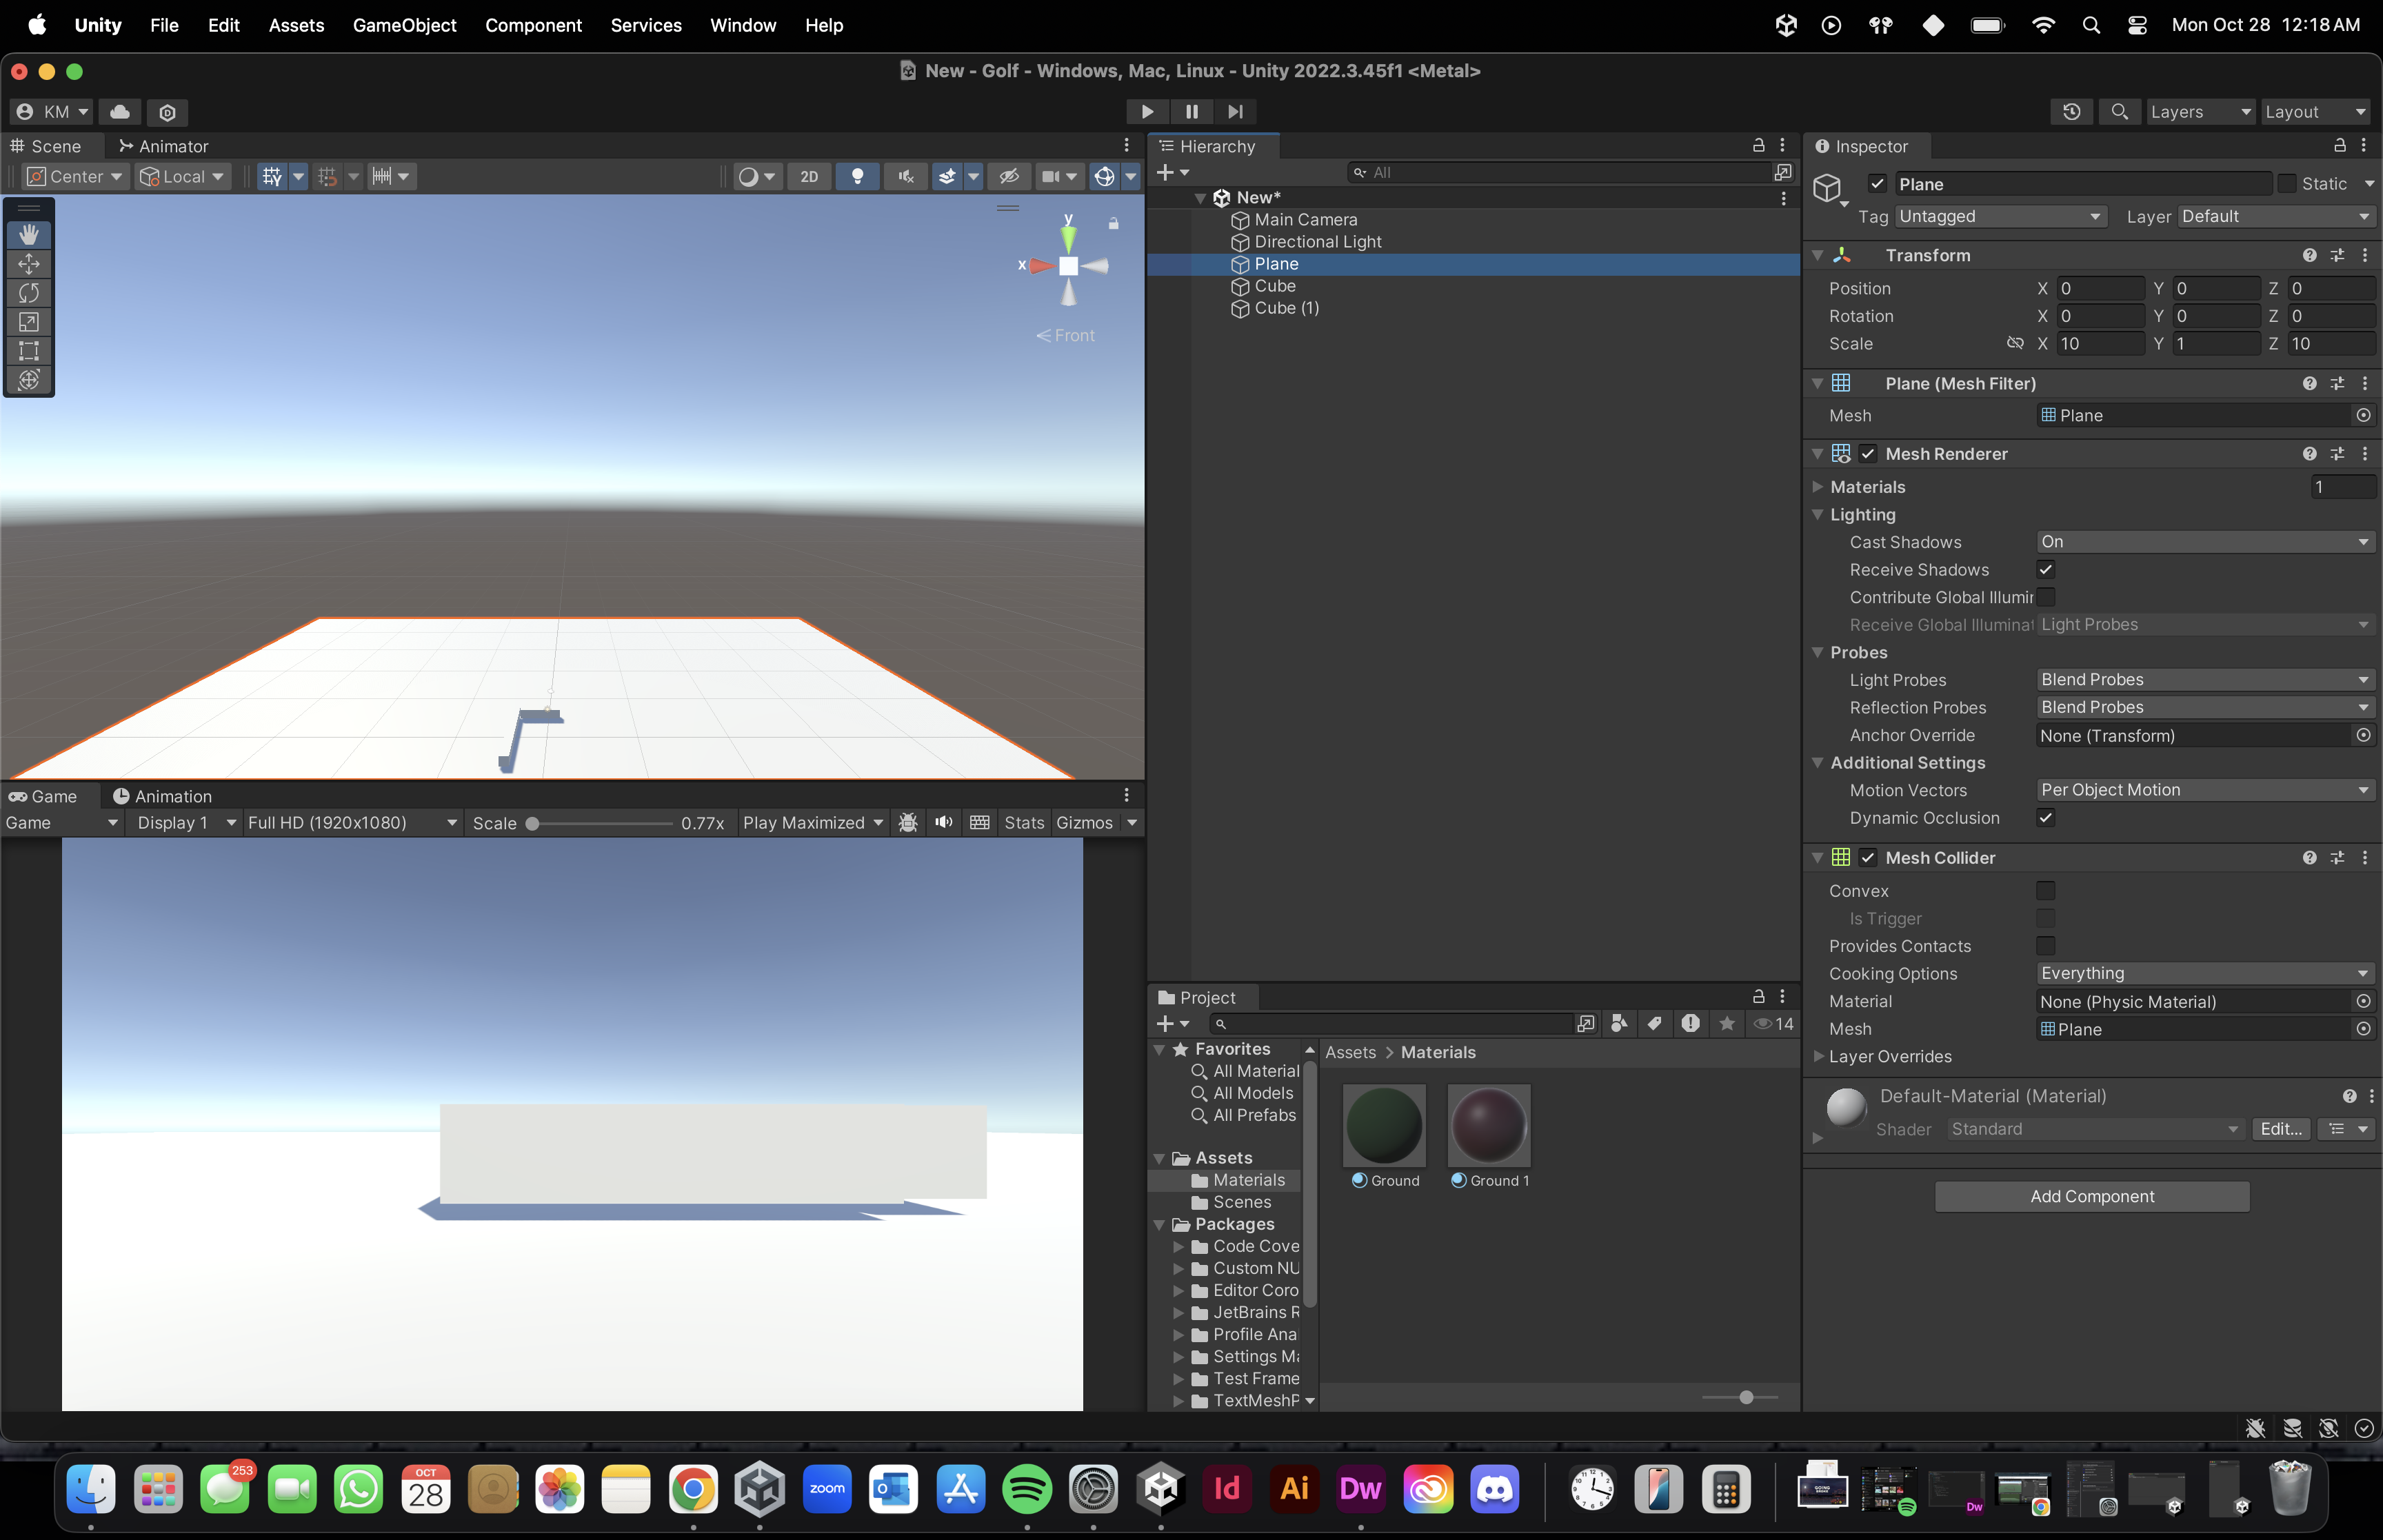
Task: Select the Move tool in Scene
Action: tap(29, 263)
